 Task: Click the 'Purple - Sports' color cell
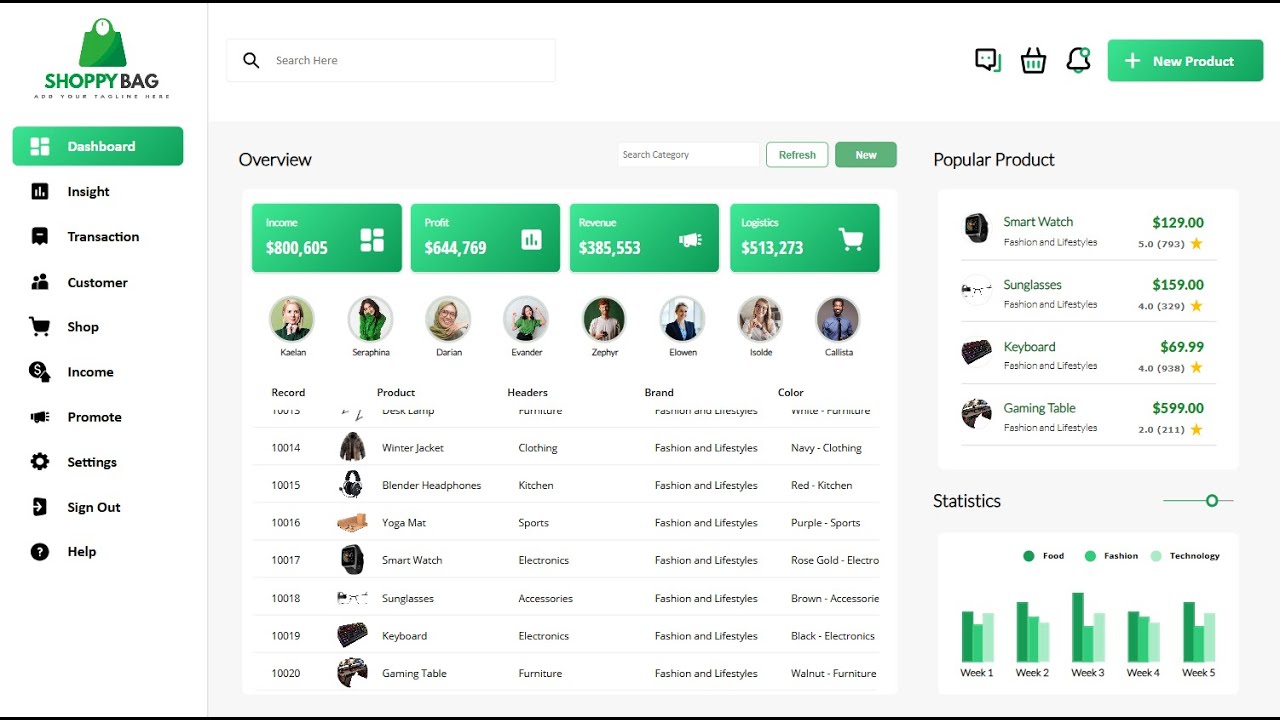(x=825, y=523)
